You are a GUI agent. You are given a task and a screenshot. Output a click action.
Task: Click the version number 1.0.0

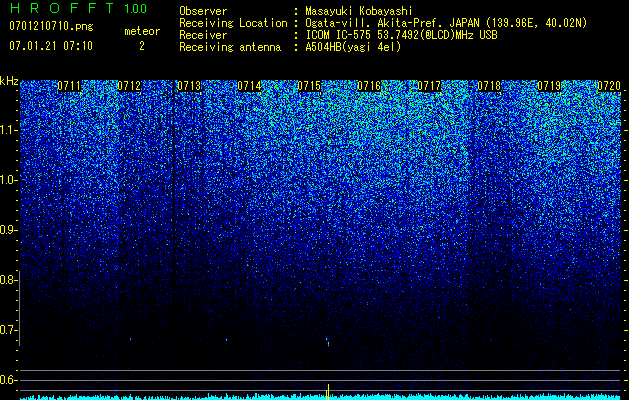pos(136,8)
